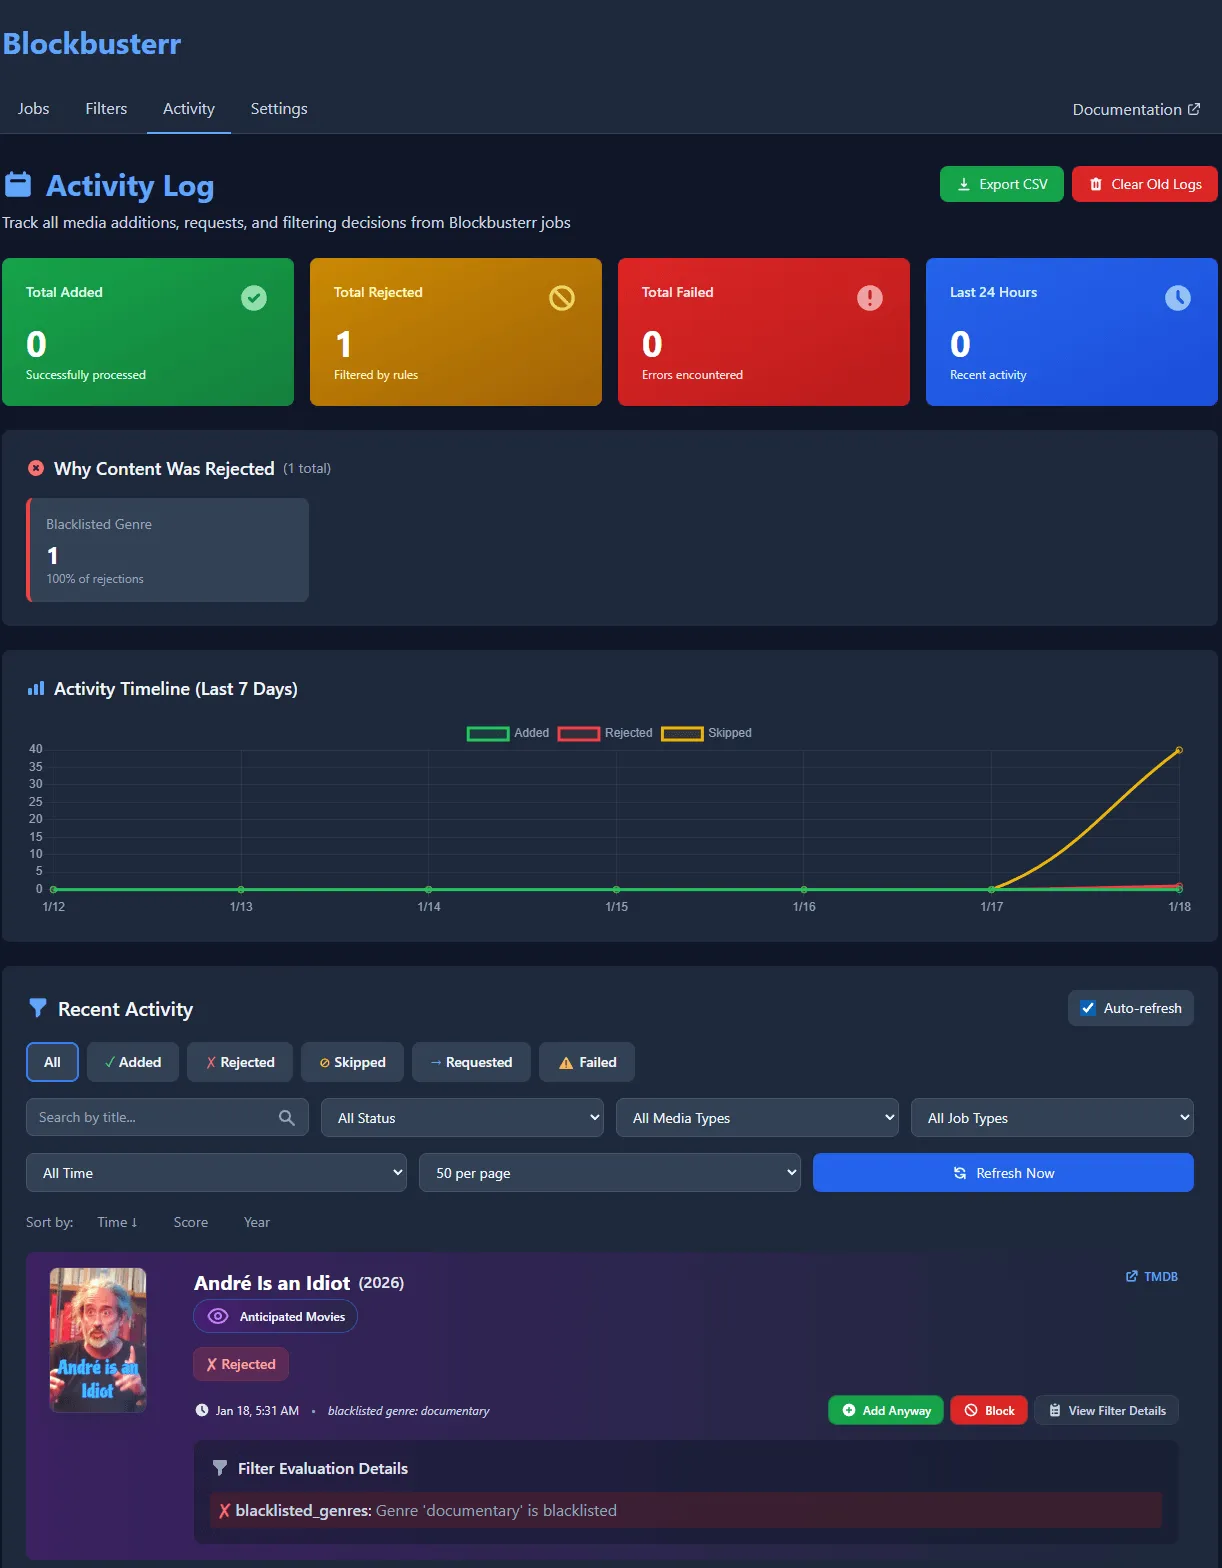Click the exclamation icon on Total Failed card
1222x1568 pixels.
(x=870, y=297)
